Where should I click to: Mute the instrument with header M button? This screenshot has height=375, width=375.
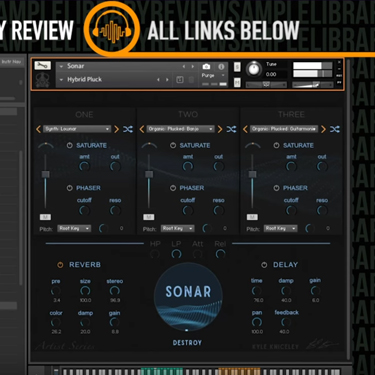pyautogui.click(x=237, y=82)
